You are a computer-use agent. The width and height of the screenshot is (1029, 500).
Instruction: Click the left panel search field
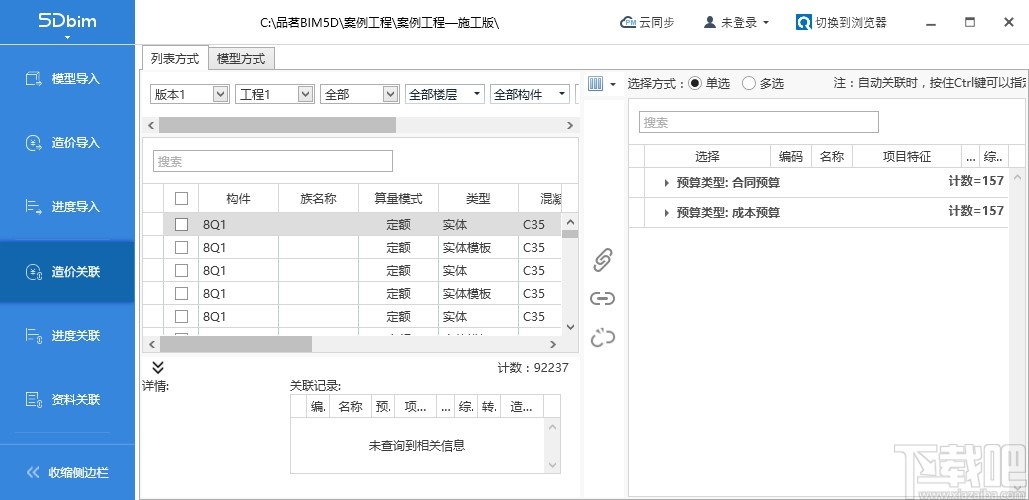[x=273, y=161]
